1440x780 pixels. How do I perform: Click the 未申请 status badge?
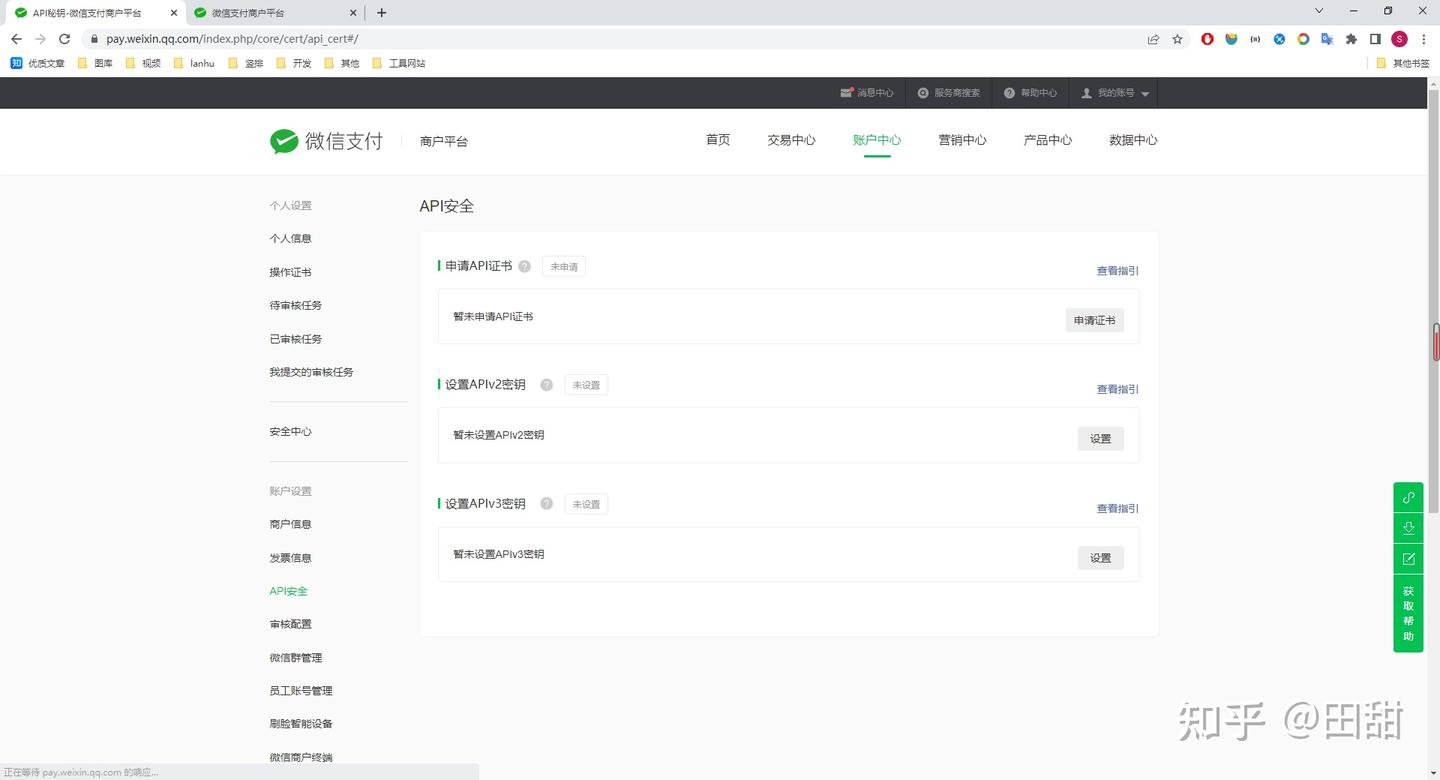pyautogui.click(x=564, y=267)
